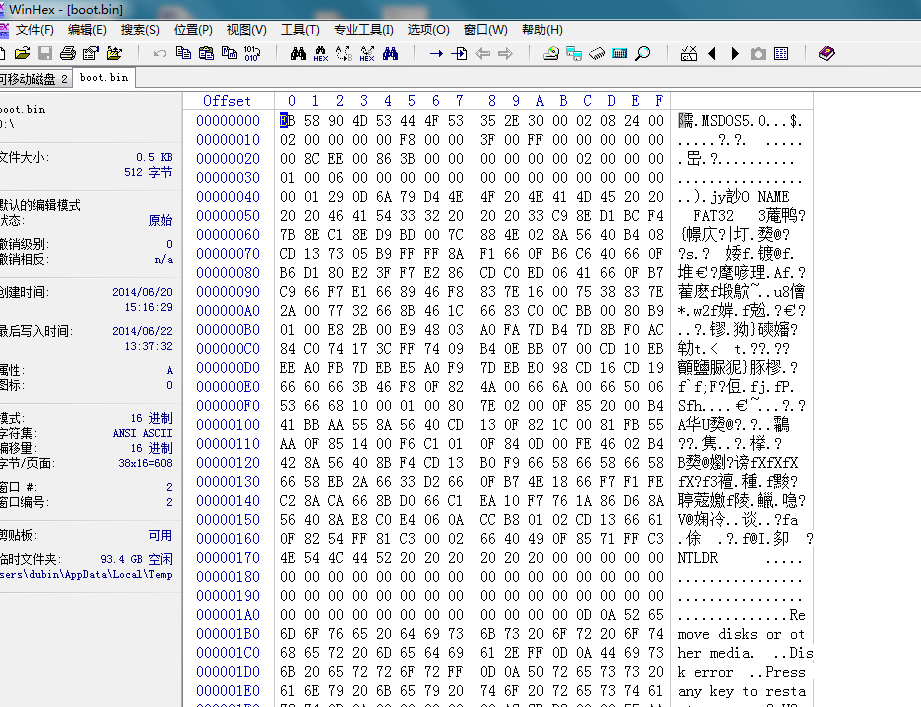This screenshot has width=921, height=707.
Task: Click the Open Folder icon with arrow
Action: point(114,53)
